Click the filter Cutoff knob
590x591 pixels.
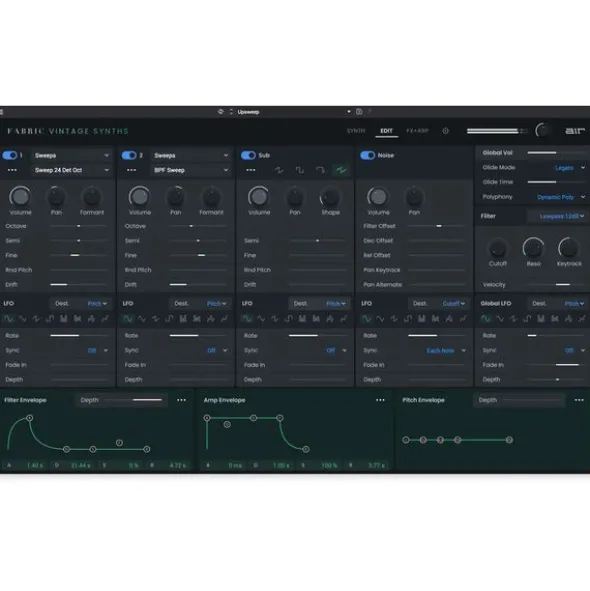[x=498, y=248]
